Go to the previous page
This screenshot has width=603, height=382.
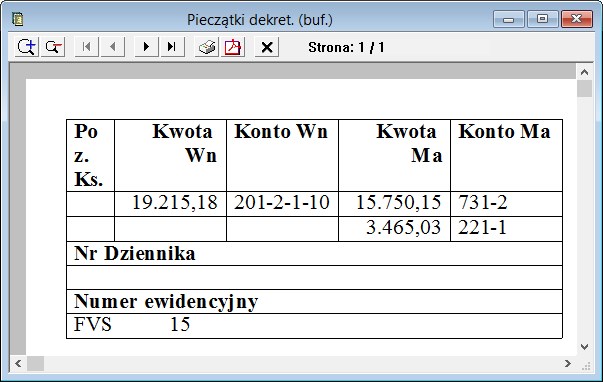113,47
